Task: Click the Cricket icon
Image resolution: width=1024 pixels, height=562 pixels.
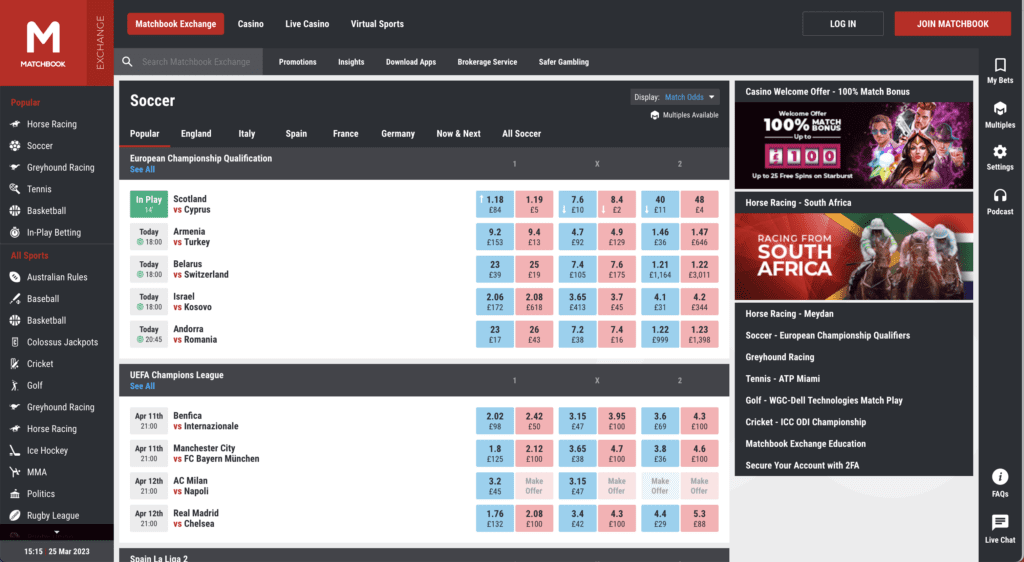Action: [x=15, y=364]
